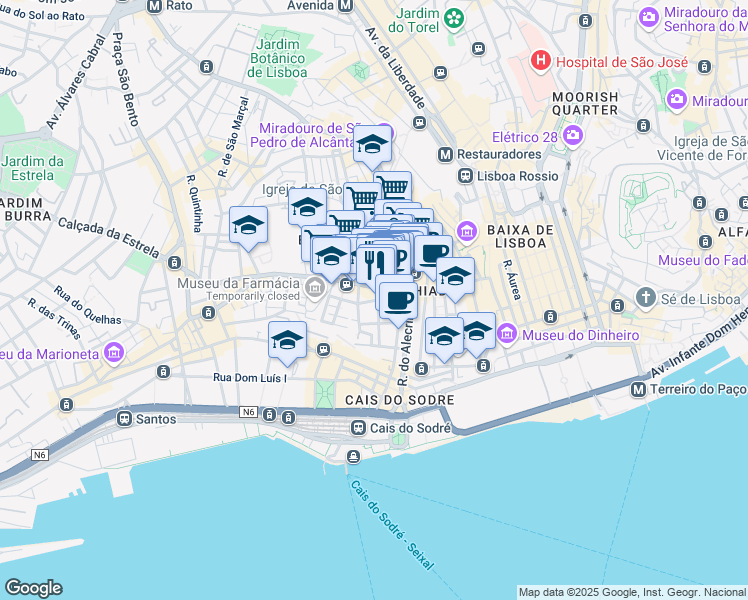Viewport: 748px width, 600px height.
Task: Select purple museum pin beside Baixa de Lisboa
Action: (x=467, y=232)
